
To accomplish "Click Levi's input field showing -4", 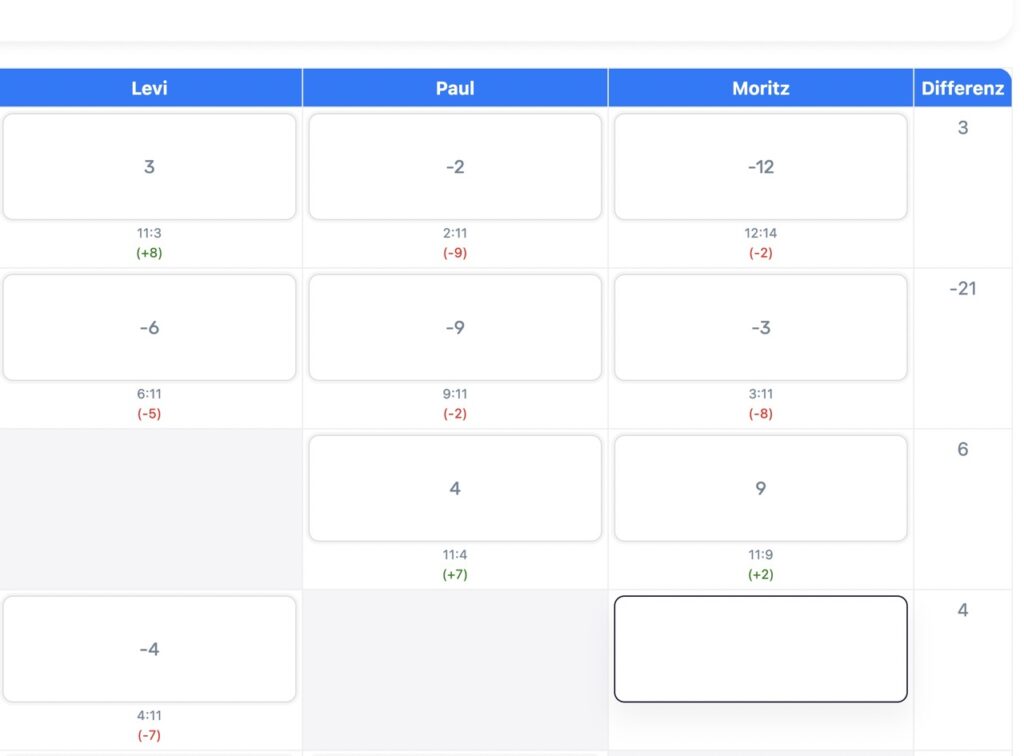I will tap(149, 650).
